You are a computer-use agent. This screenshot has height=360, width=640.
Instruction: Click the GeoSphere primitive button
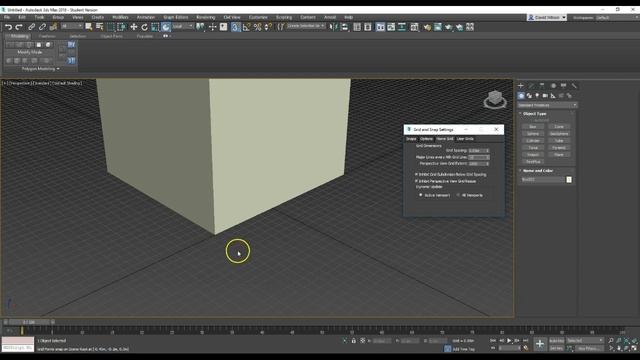(559, 134)
